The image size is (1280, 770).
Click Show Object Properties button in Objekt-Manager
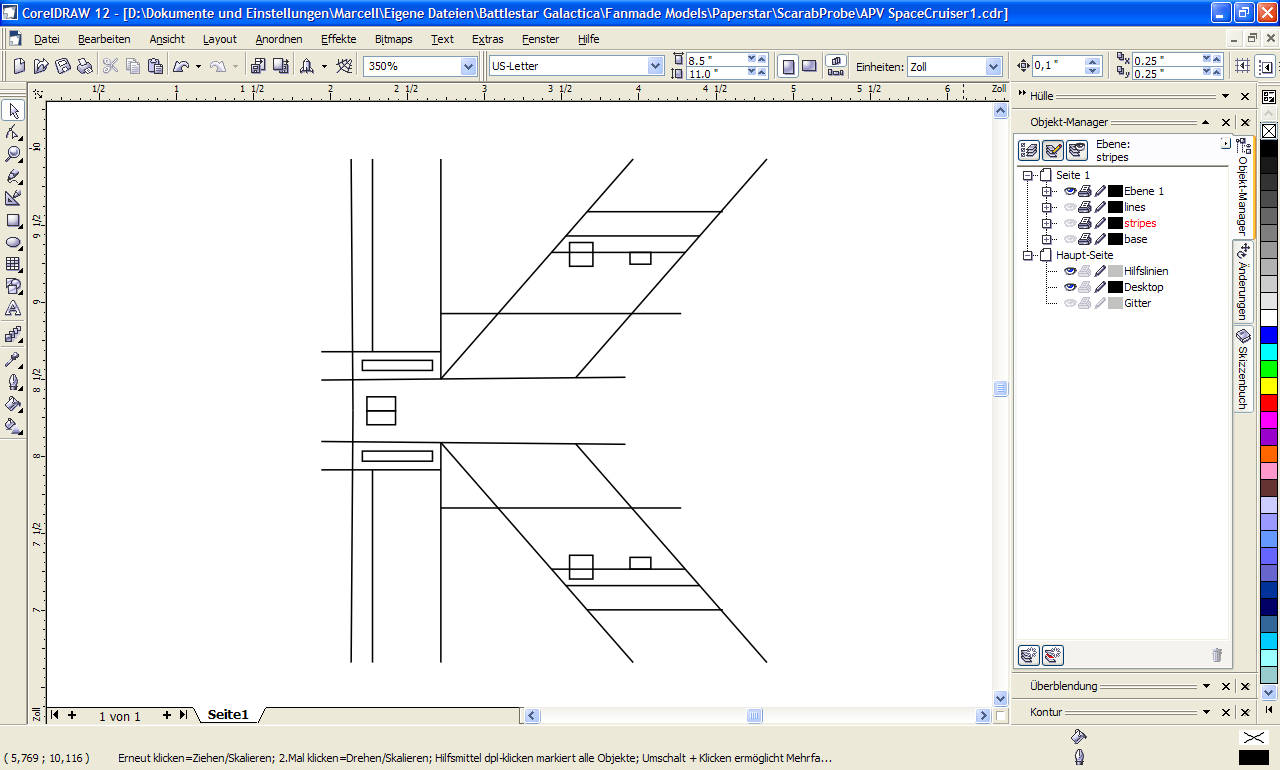[1029, 150]
